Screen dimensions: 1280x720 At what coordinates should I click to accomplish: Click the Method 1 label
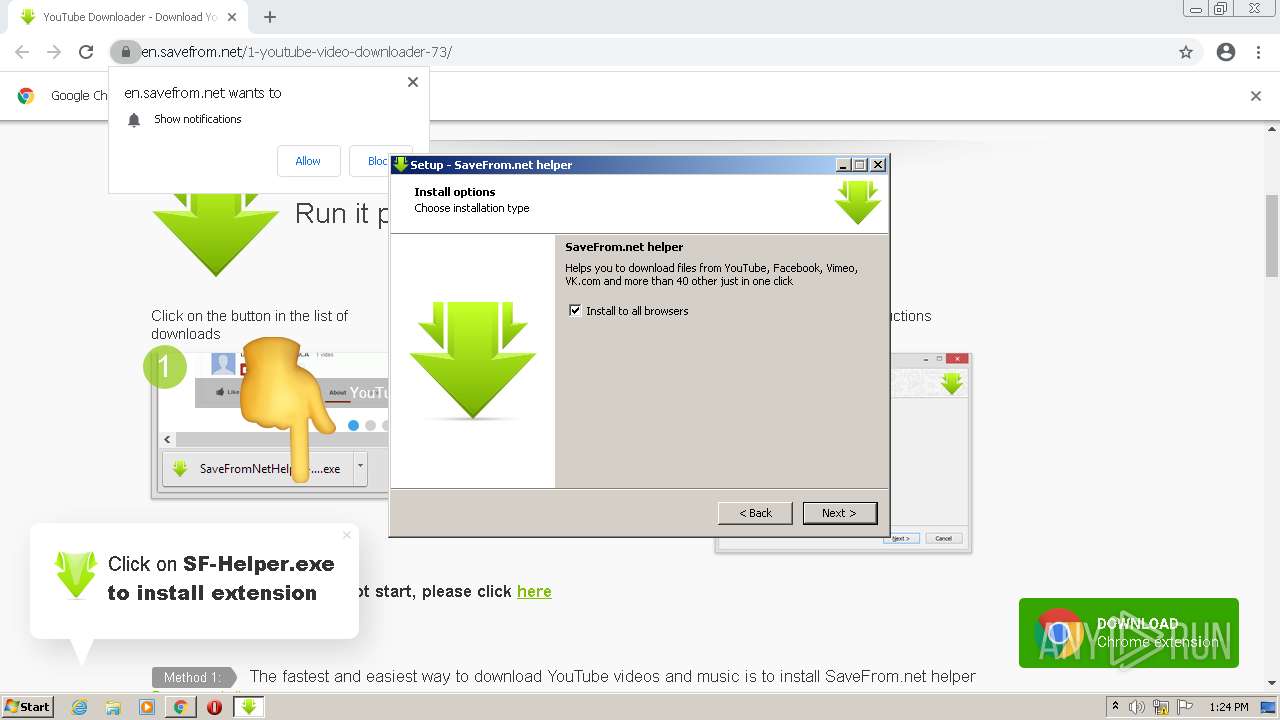tap(192, 677)
